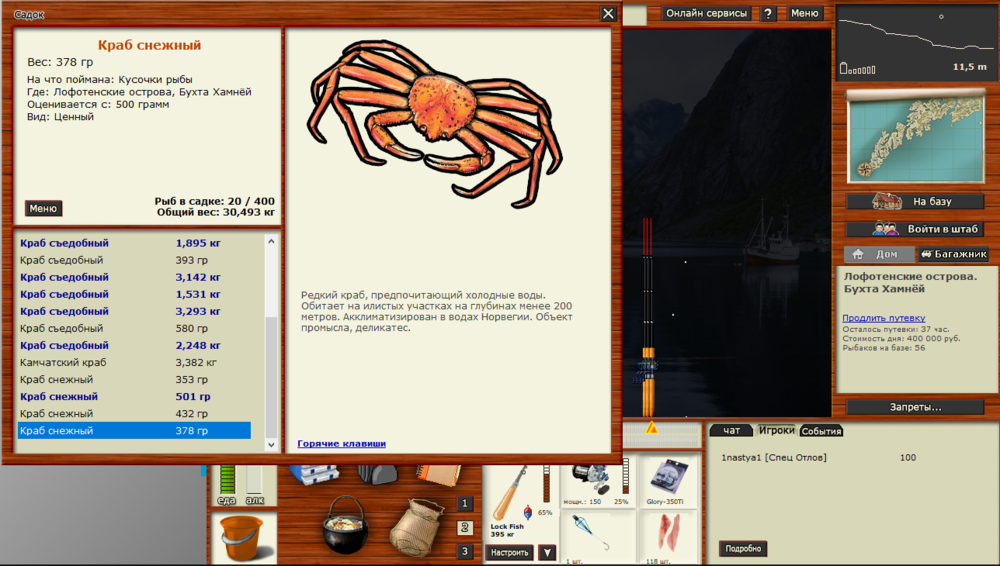The height and width of the screenshot is (566, 1000).
Task: Open the Горячие клавиши link
Action: point(341,443)
